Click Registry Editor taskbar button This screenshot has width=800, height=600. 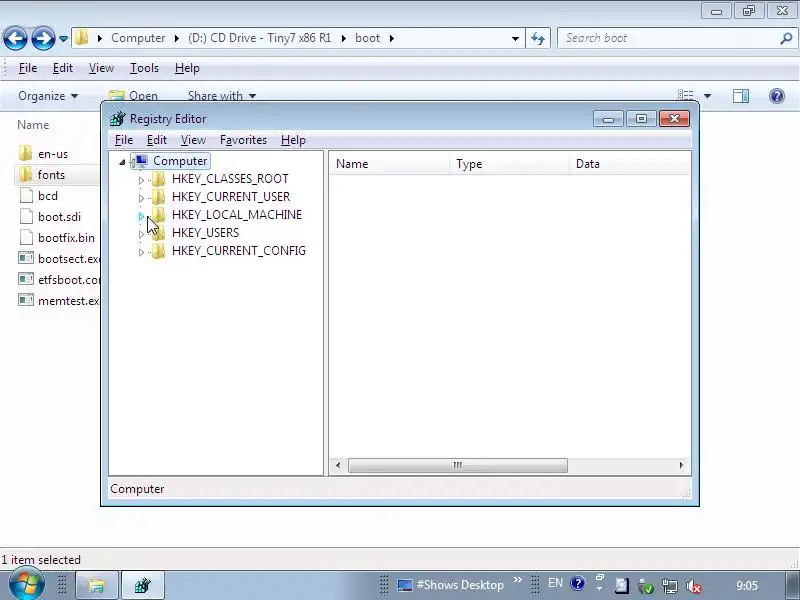coord(143,585)
